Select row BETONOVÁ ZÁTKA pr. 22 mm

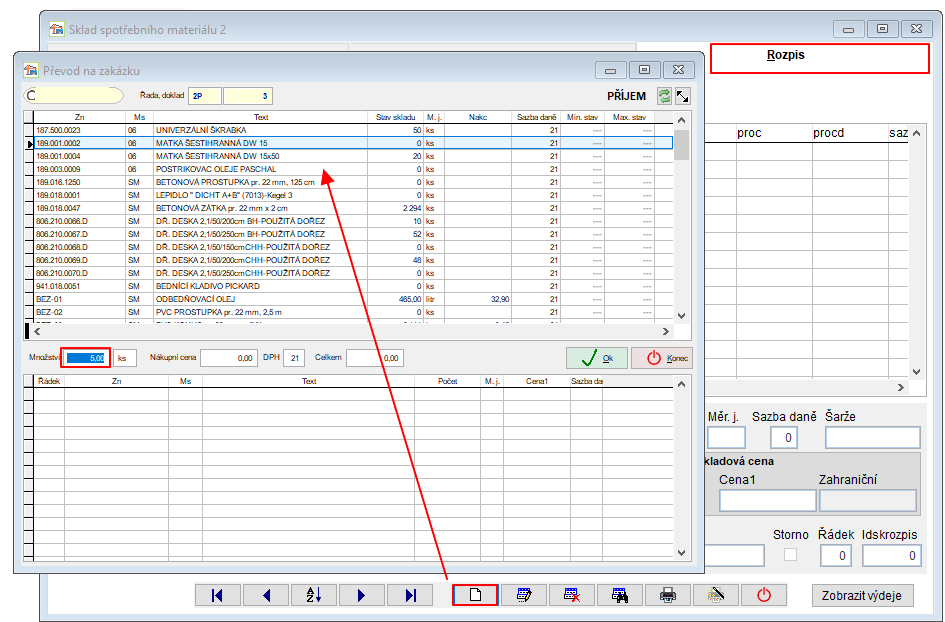(353, 208)
